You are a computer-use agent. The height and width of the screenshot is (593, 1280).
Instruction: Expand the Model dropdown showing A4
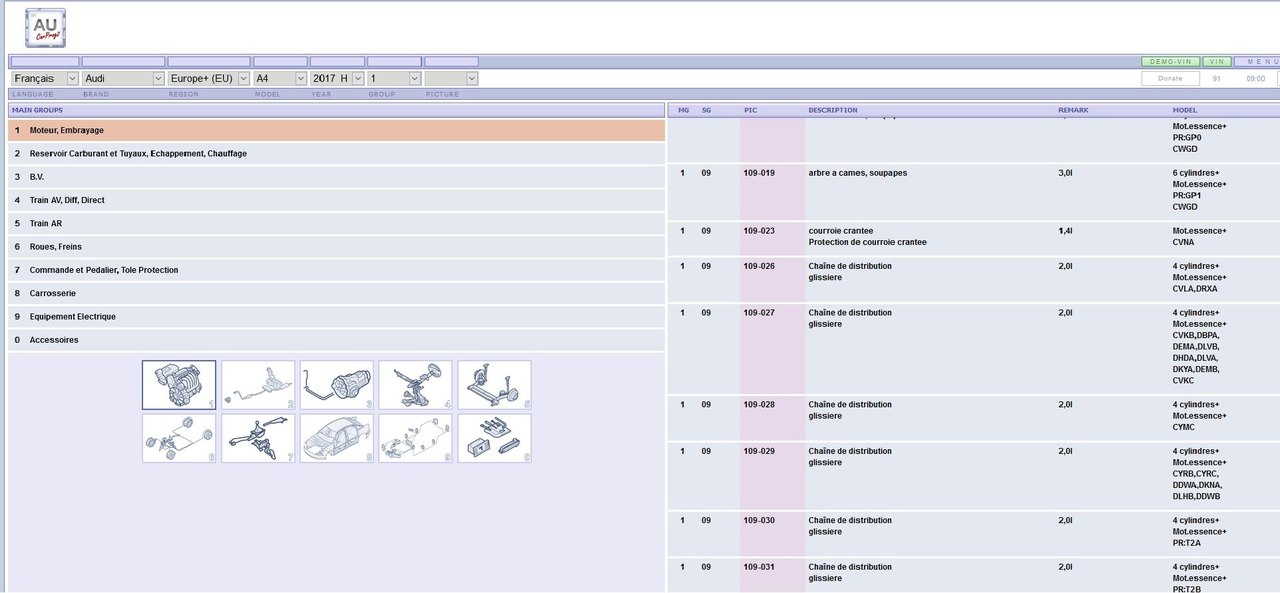coord(279,78)
